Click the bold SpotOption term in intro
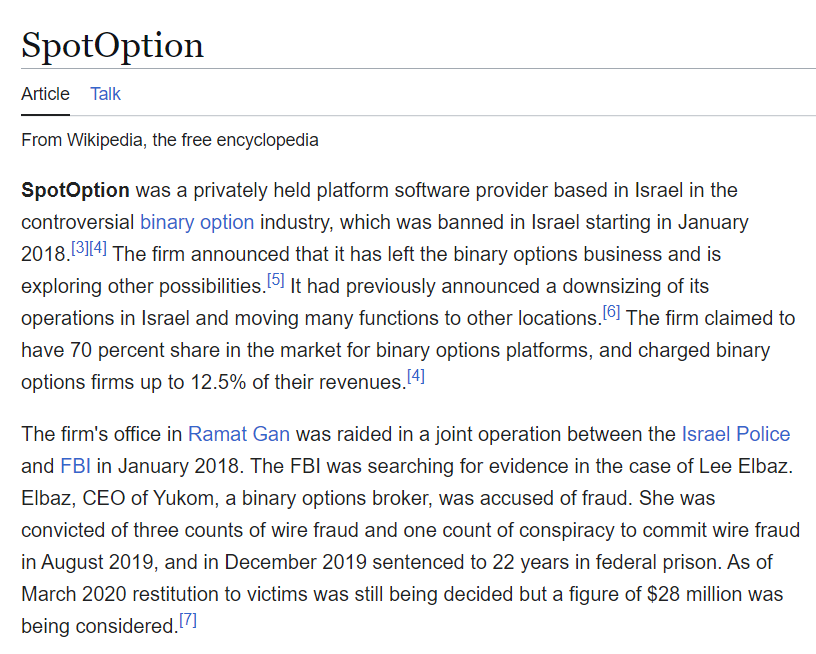Image resolution: width=816 pixels, height=654 pixels. [x=75, y=190]
